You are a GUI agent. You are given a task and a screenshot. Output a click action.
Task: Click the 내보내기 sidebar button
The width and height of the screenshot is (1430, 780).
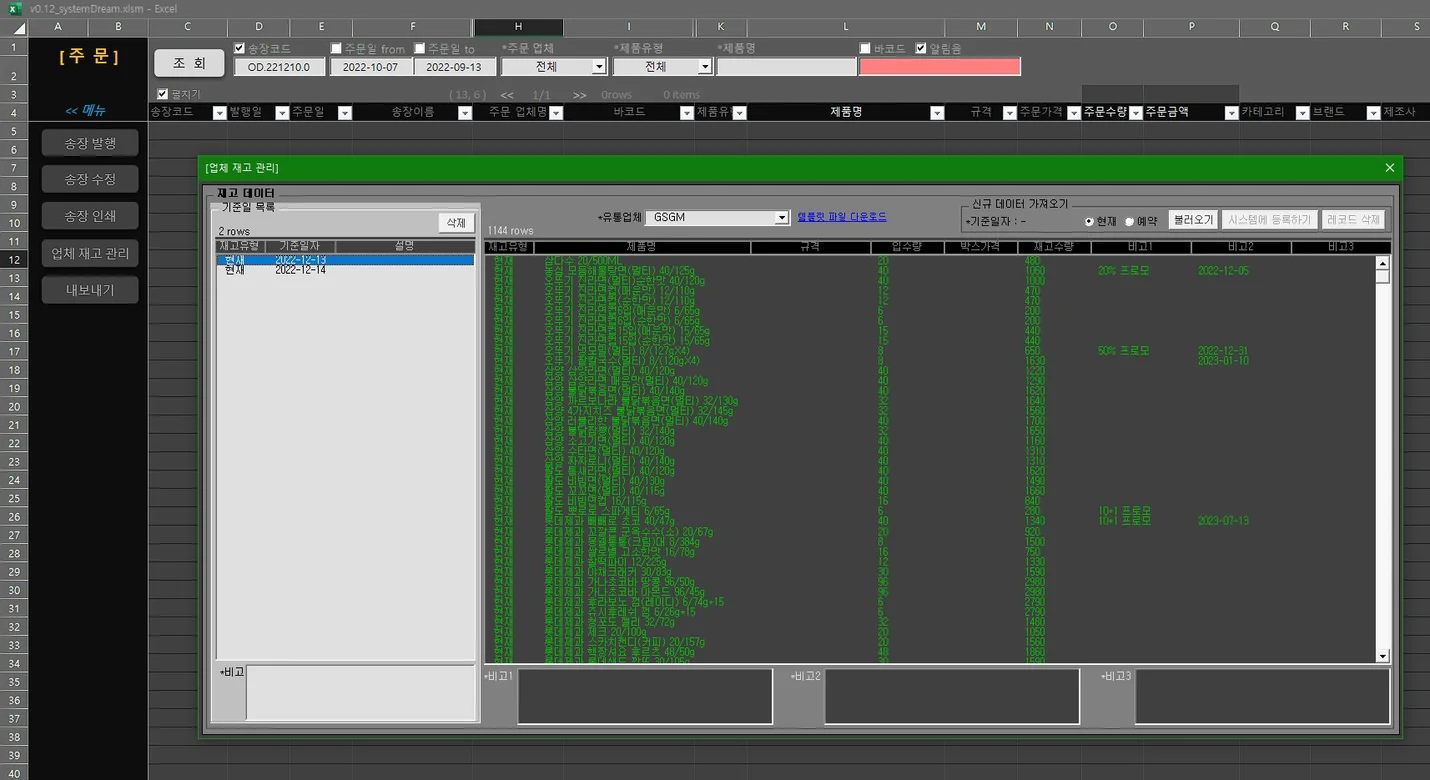pos(90,290)
